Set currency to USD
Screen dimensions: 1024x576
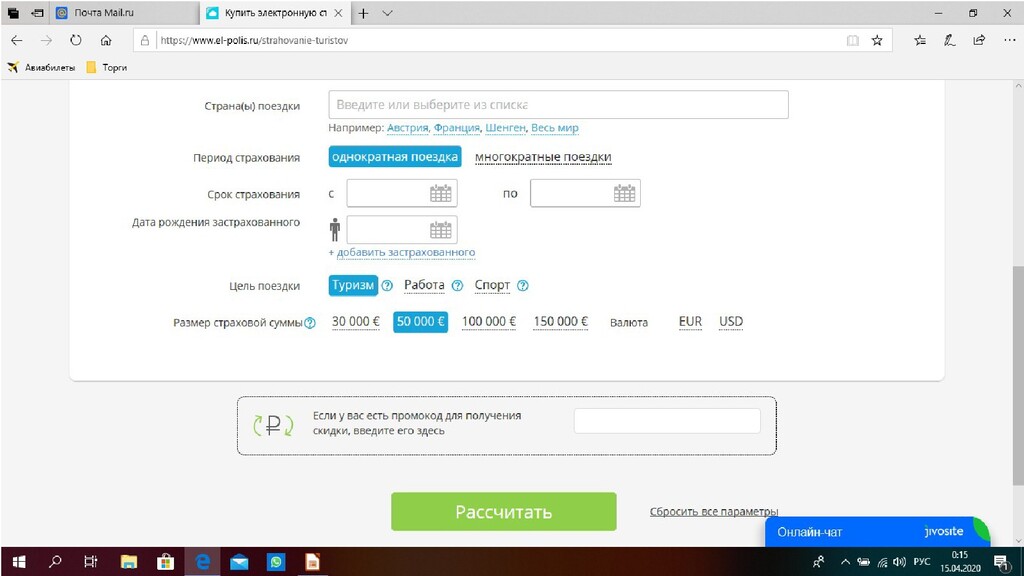pos(731,322)
